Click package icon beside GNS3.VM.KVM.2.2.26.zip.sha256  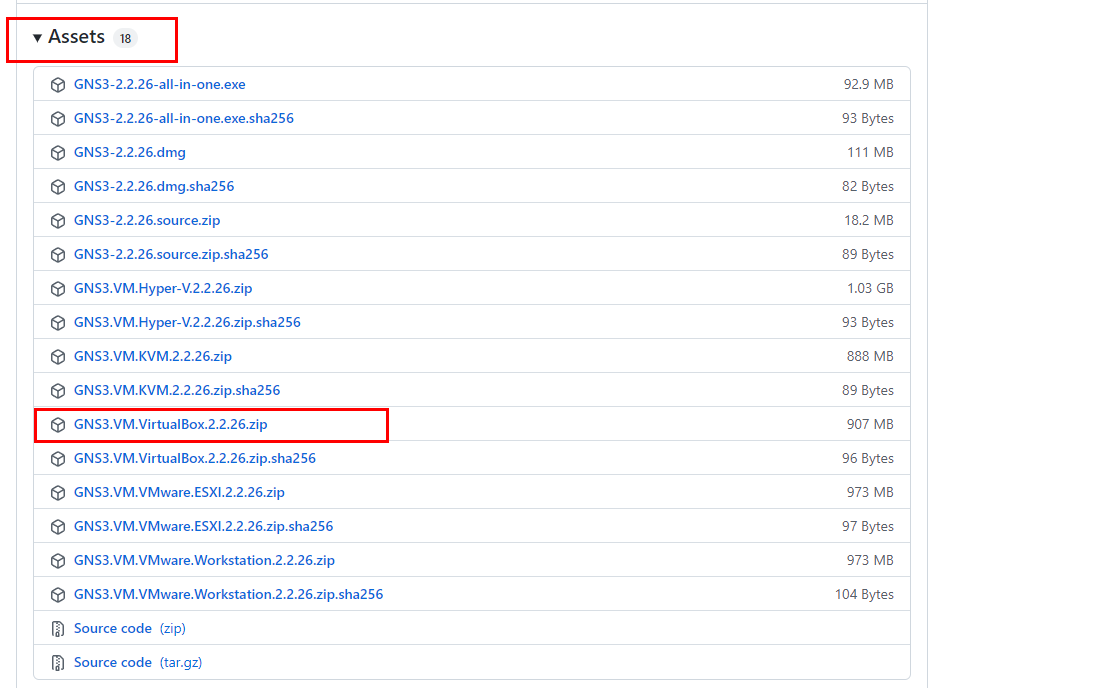58,391
